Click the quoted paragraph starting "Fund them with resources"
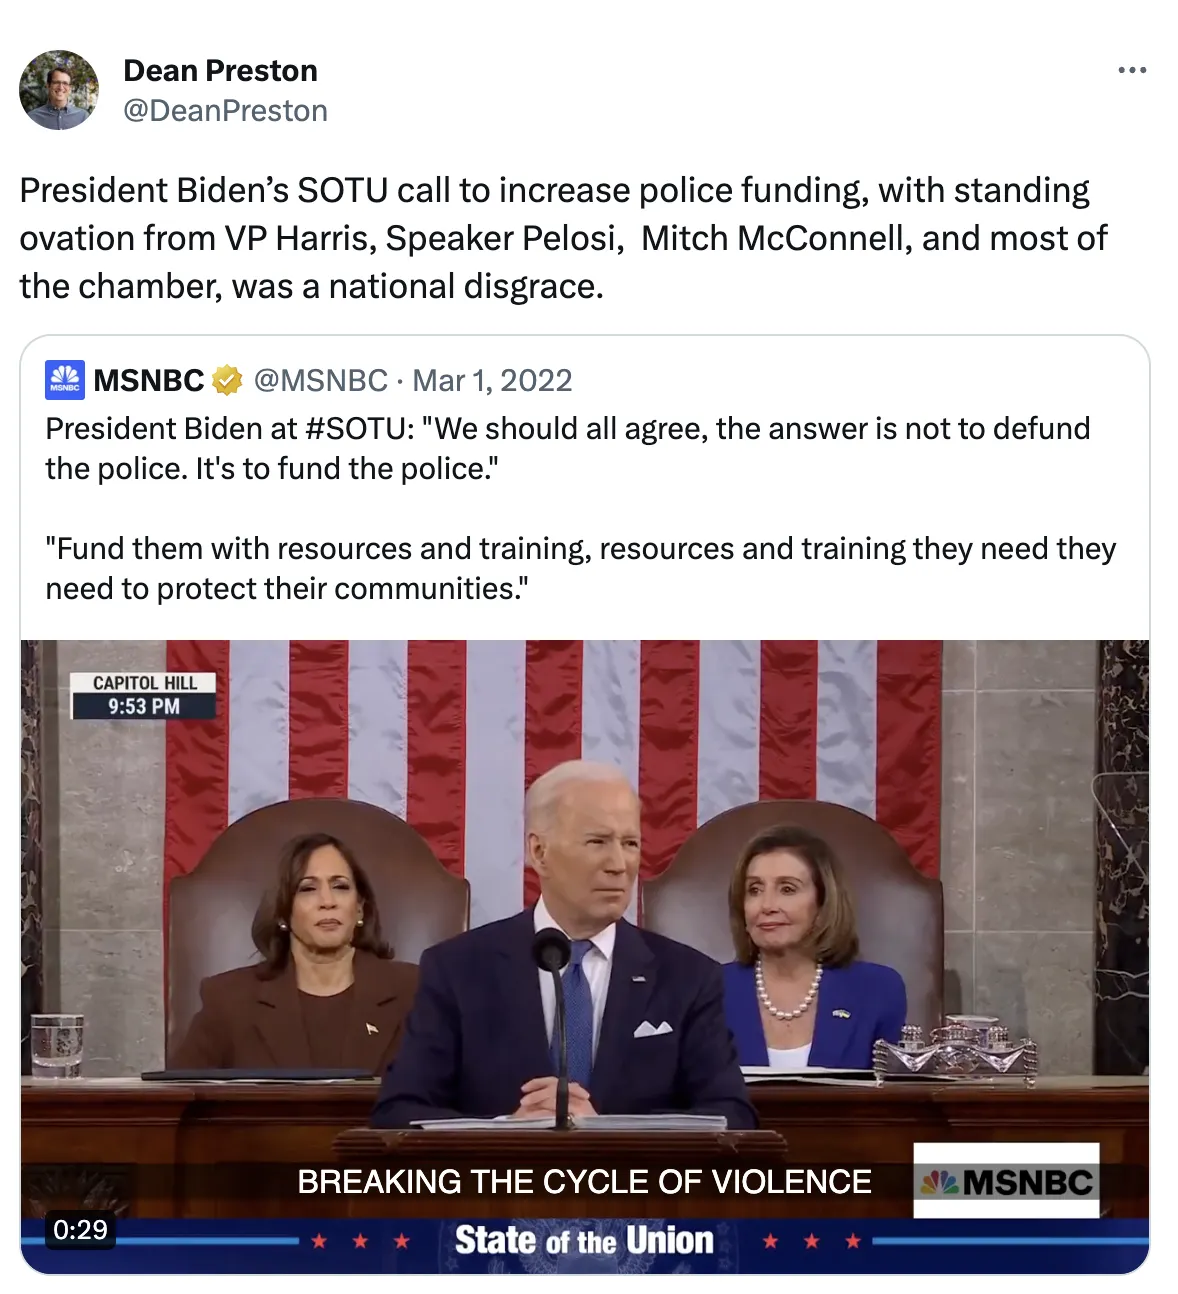1178x1294 pixels. click(580, 568)
